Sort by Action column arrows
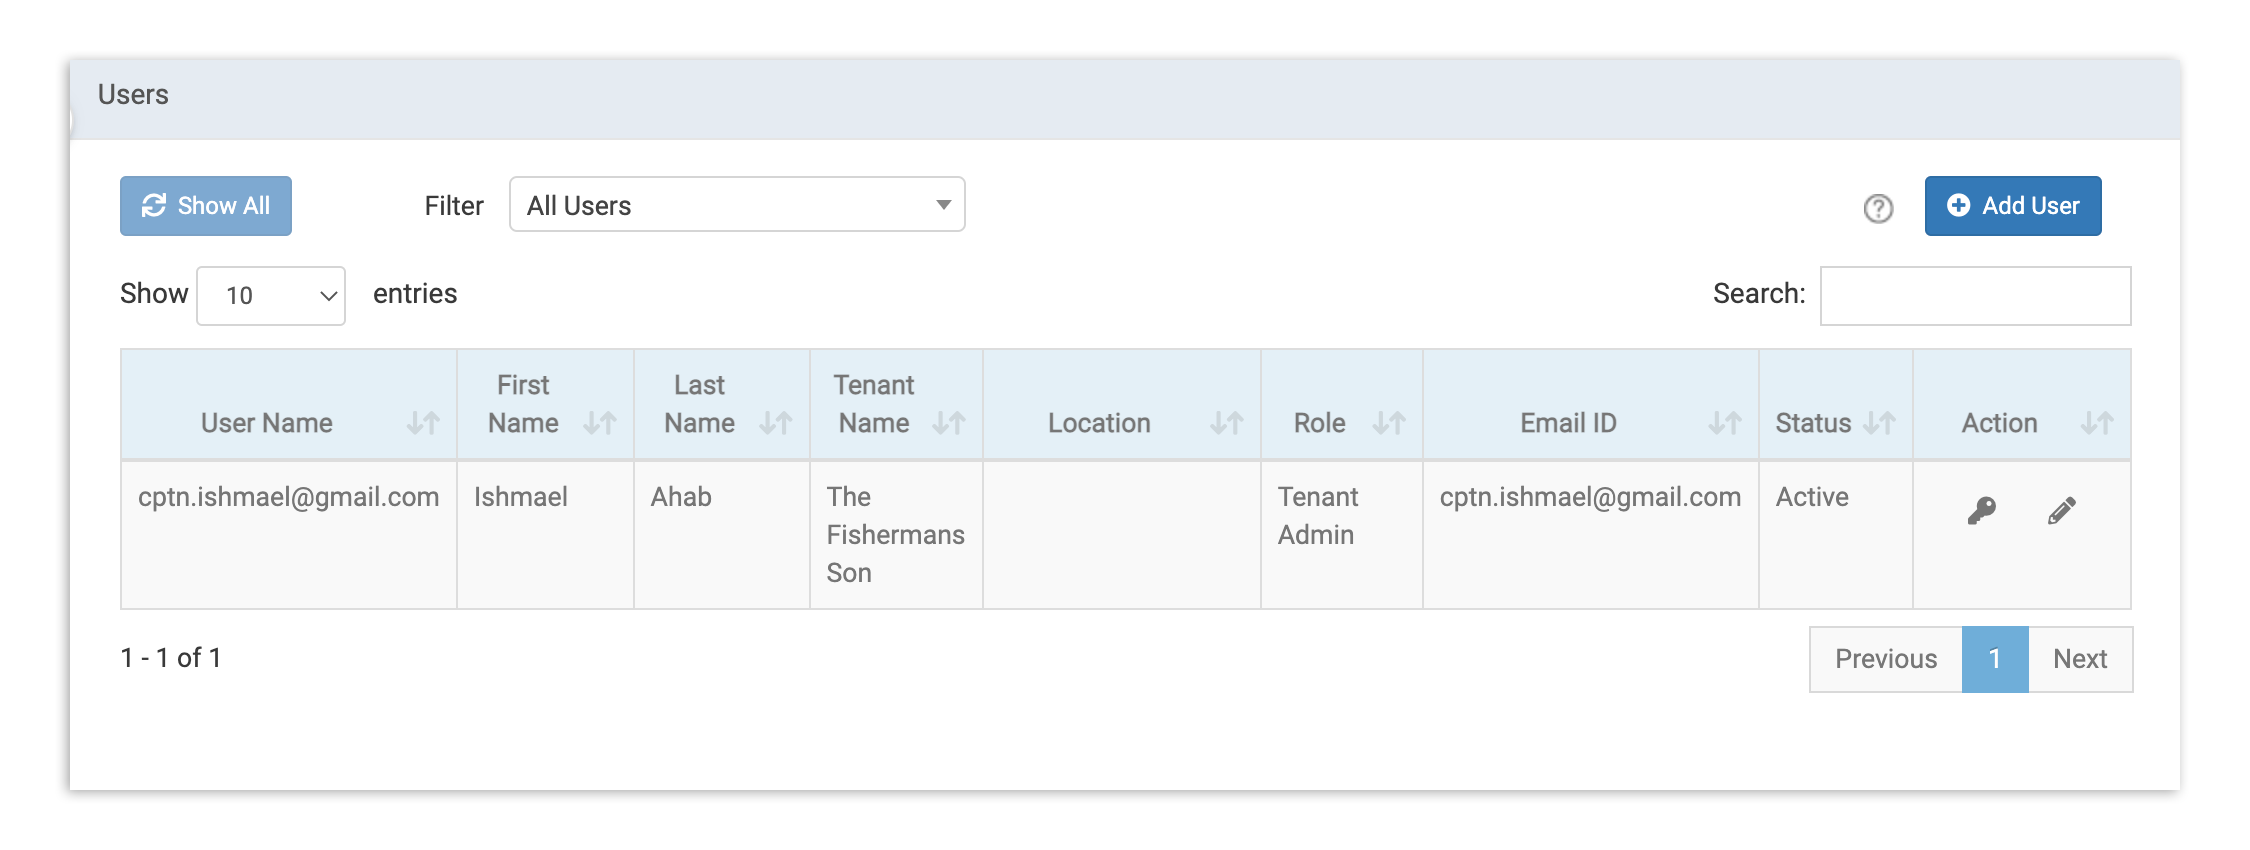Viewport: 2250px width, 850px height. (x=2097, y=423)
